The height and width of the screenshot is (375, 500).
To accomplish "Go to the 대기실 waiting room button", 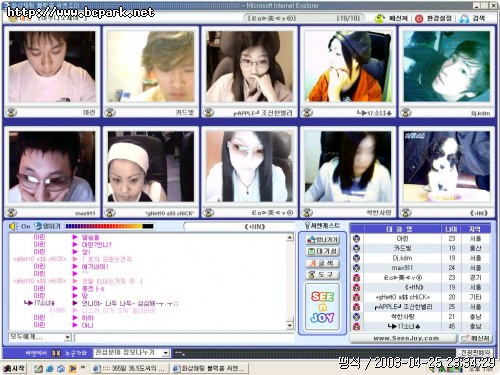I will pos(322,251).
